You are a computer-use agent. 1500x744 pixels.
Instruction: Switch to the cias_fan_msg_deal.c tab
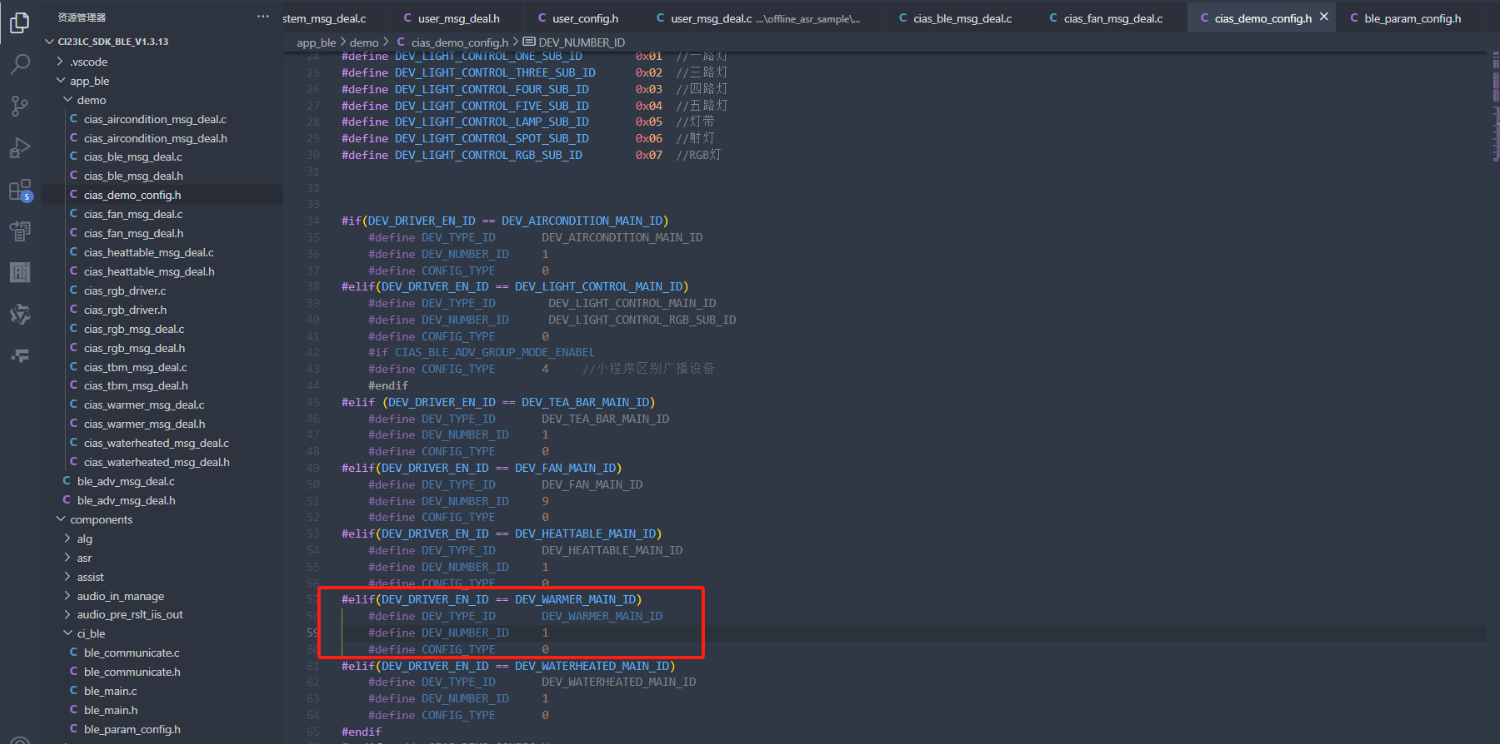[1112, 18]
